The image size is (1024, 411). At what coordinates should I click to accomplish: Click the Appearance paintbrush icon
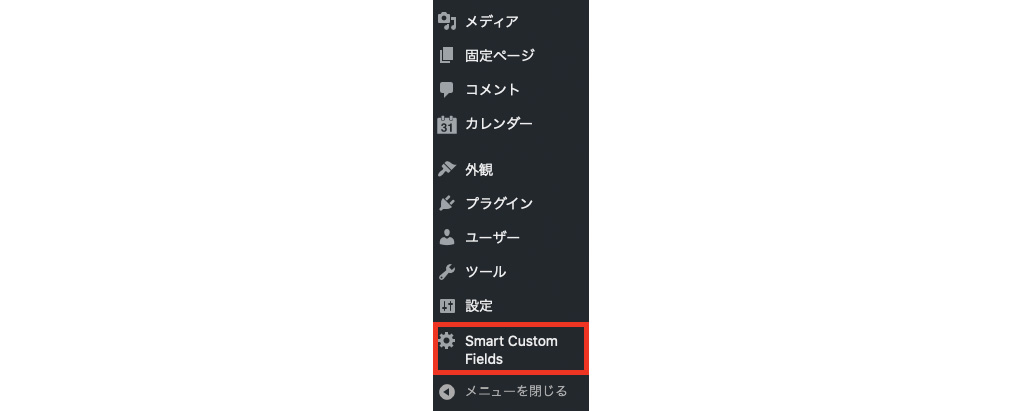[x=447, y=170]
